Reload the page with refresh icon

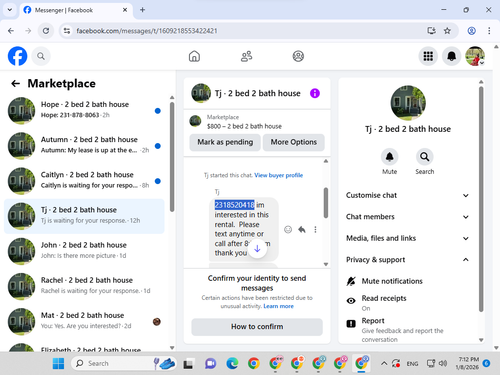coord(46,31)
